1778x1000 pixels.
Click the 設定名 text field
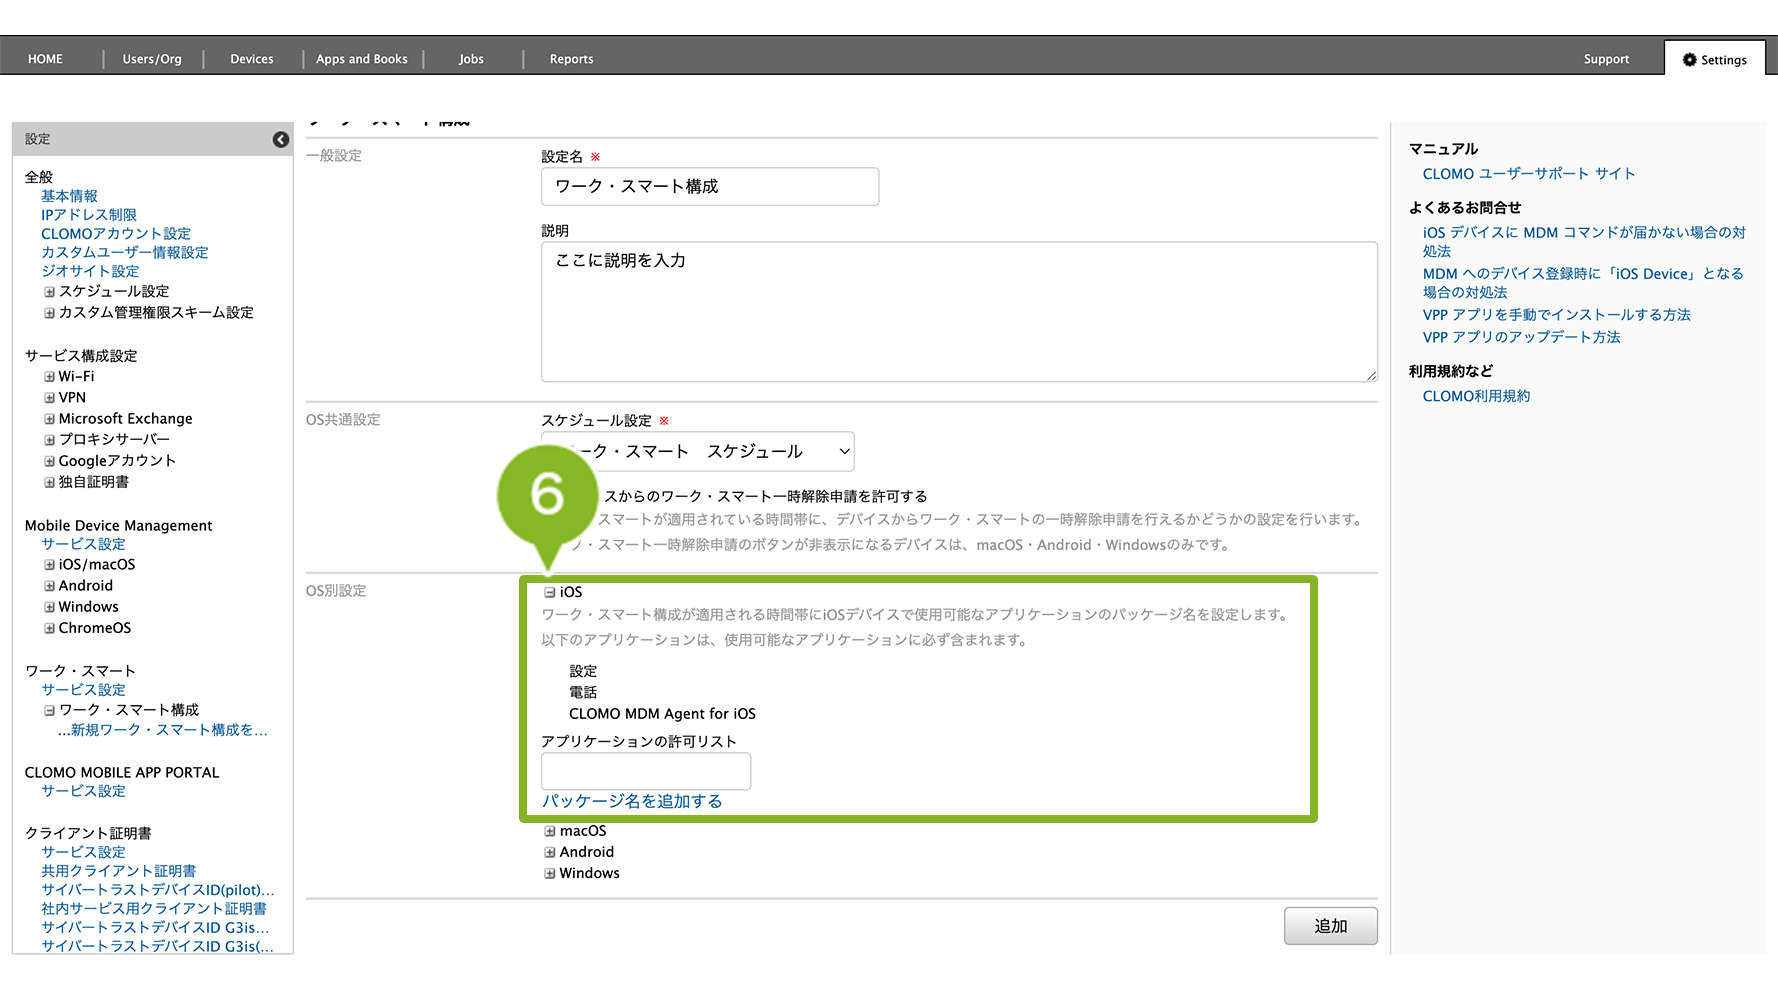[709, 187]
